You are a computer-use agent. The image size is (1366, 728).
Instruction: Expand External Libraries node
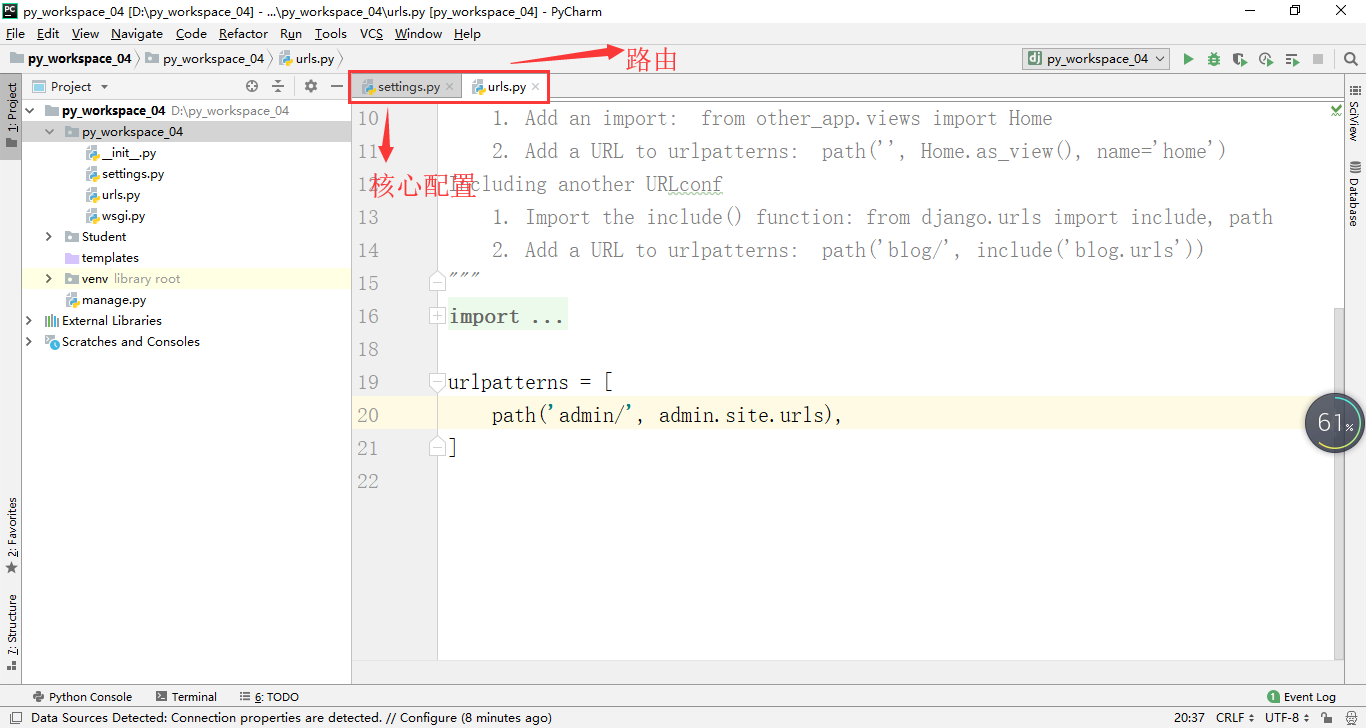[x=29, y=321]
